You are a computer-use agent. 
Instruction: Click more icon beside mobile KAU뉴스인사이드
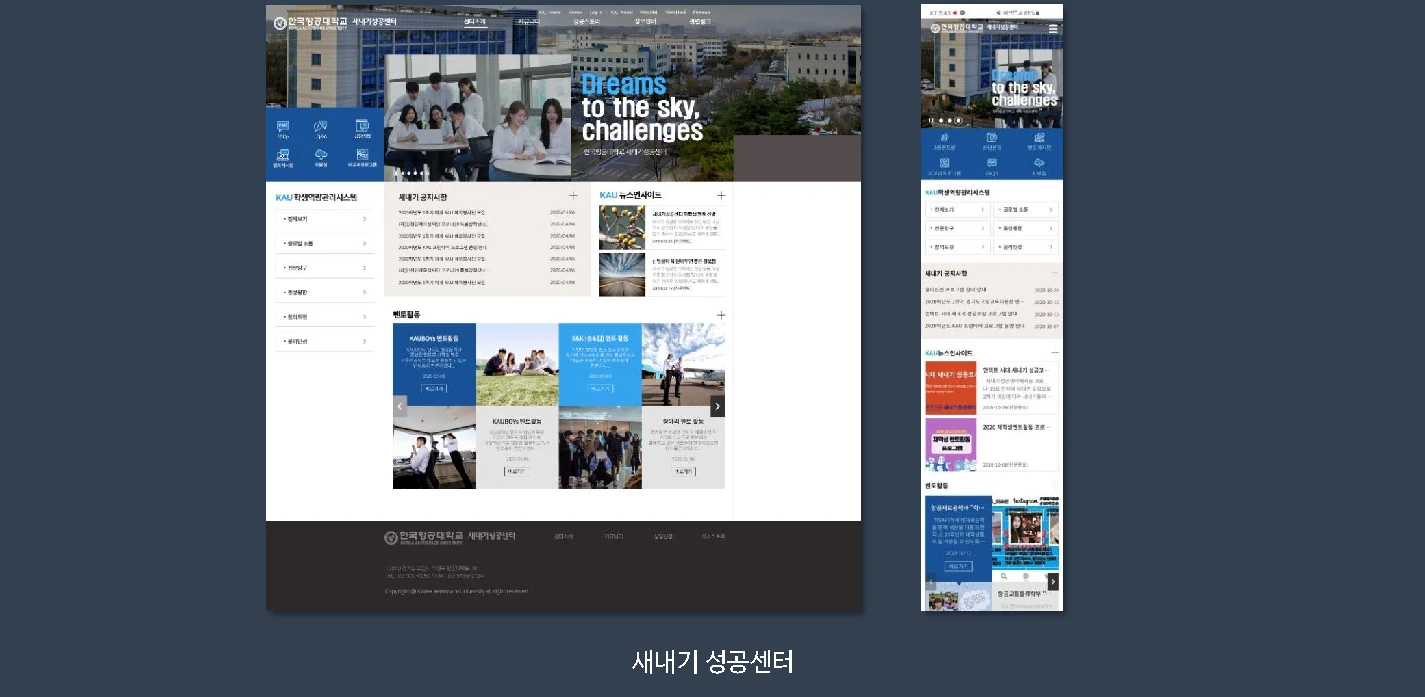point(1054,353)
